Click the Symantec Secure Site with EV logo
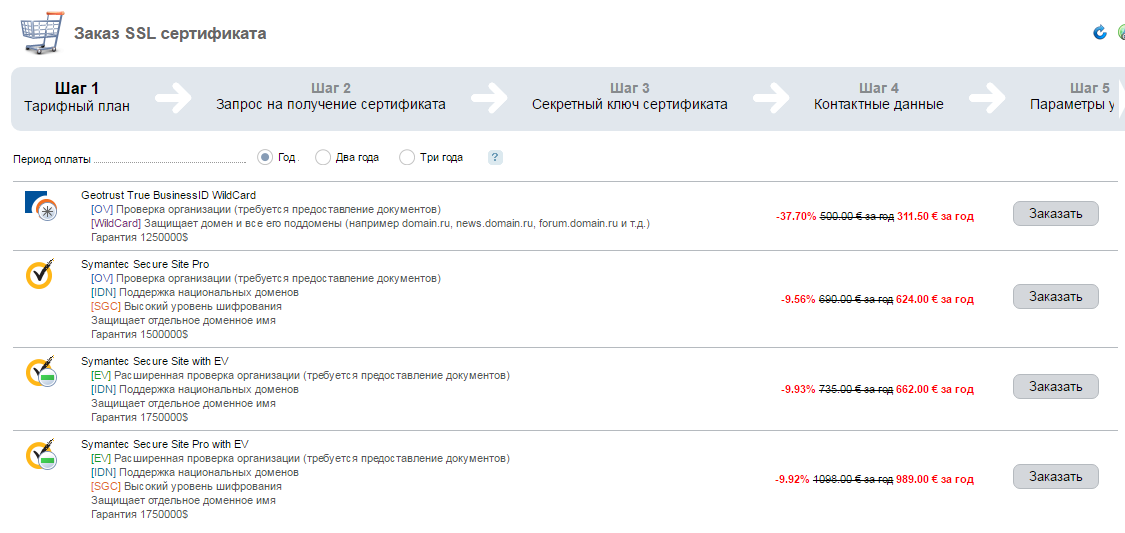Image resolution: width=1125 pixels, height=533 pixels. [x=41, y=372]
